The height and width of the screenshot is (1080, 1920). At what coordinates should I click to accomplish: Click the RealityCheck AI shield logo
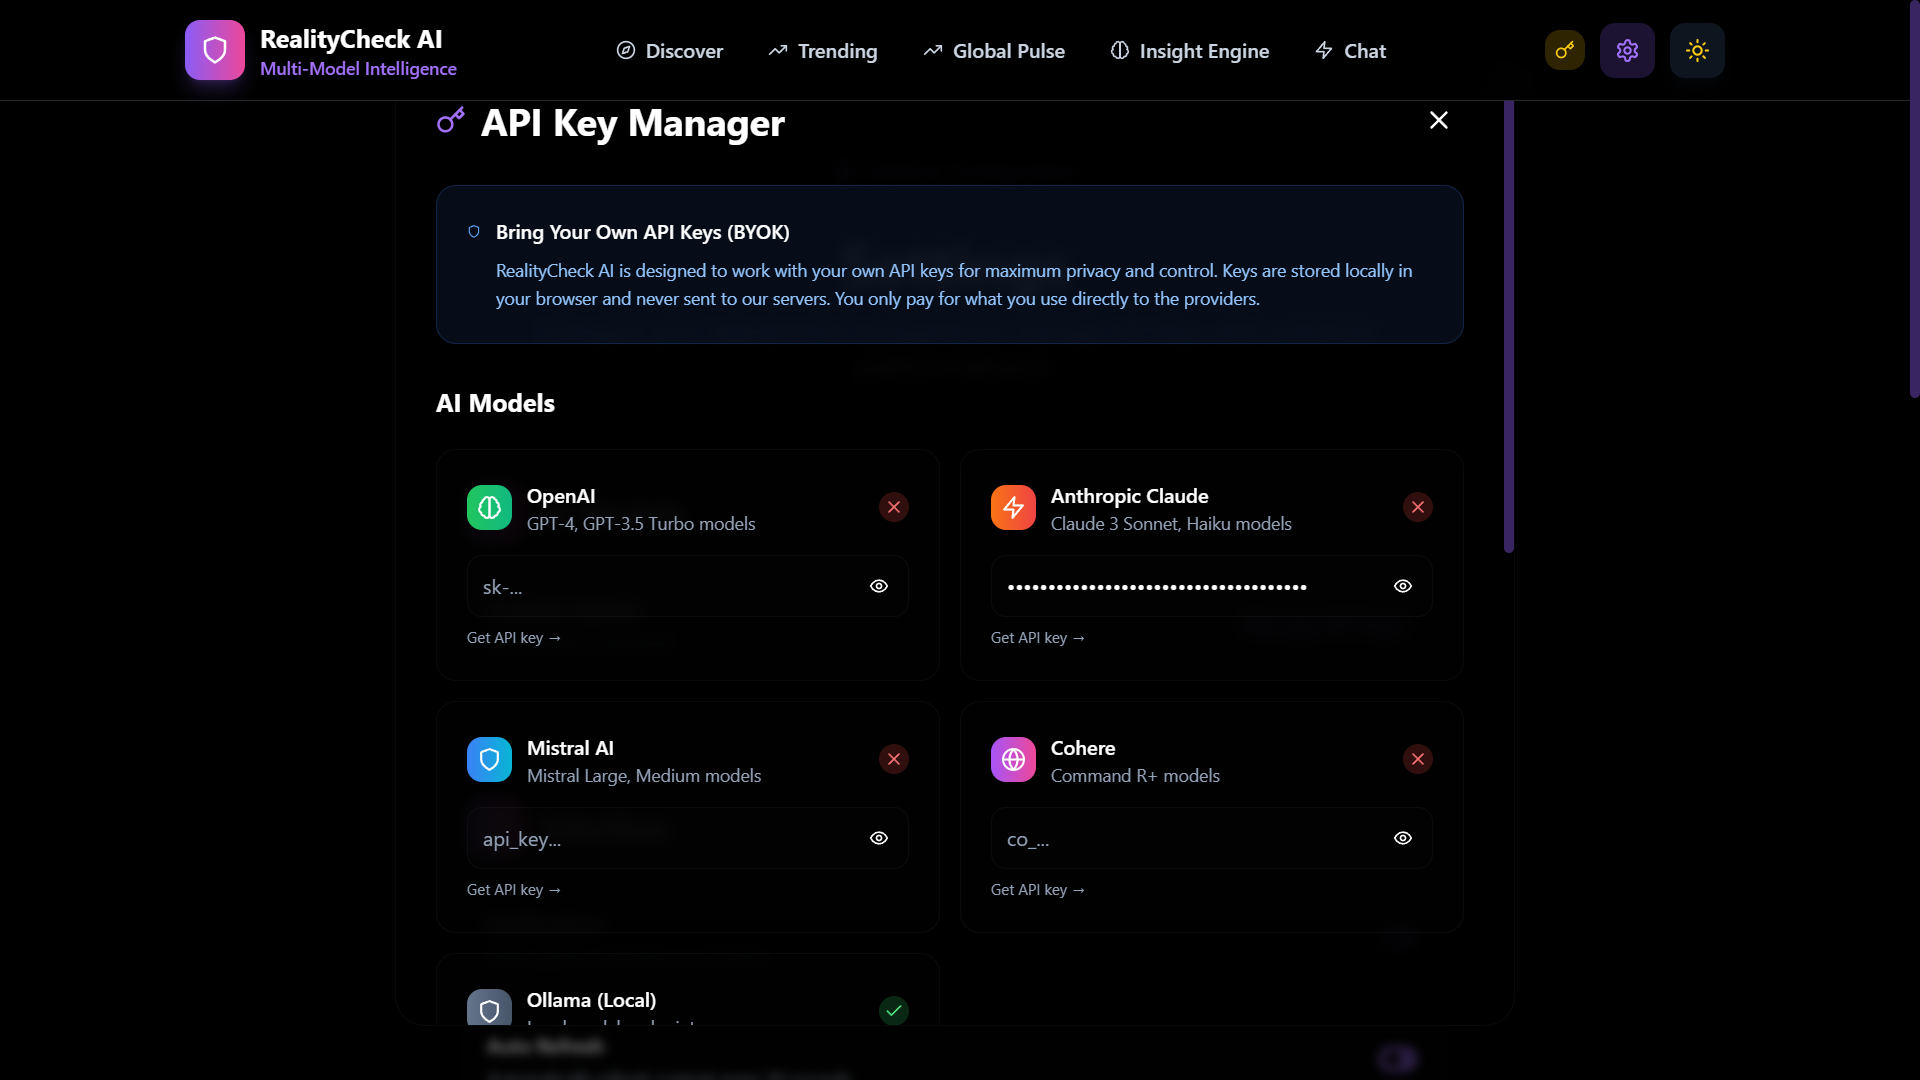(x=215, y=50)
